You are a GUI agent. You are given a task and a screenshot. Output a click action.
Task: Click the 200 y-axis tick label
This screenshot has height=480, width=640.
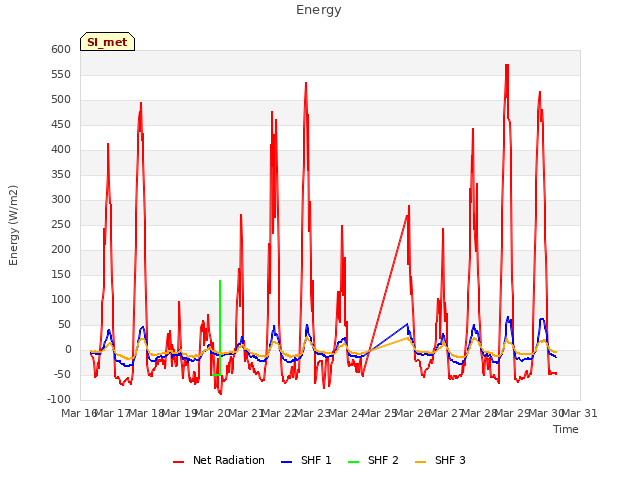coord(61,250)
